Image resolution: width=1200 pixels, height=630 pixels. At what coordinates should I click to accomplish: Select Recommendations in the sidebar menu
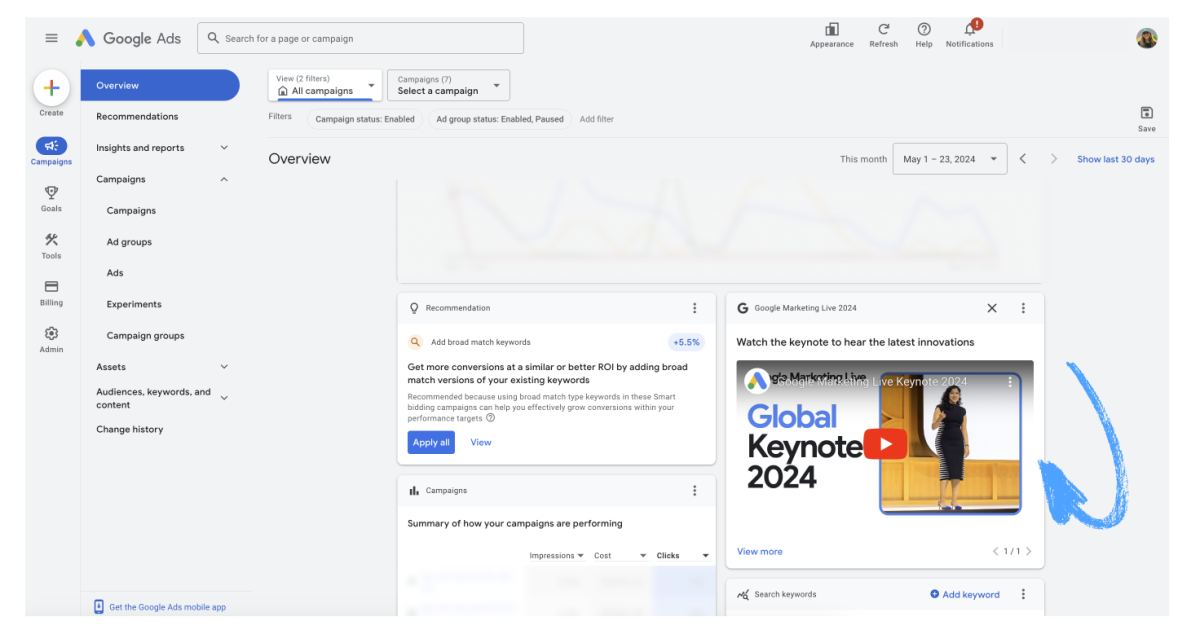coord(139,116)
